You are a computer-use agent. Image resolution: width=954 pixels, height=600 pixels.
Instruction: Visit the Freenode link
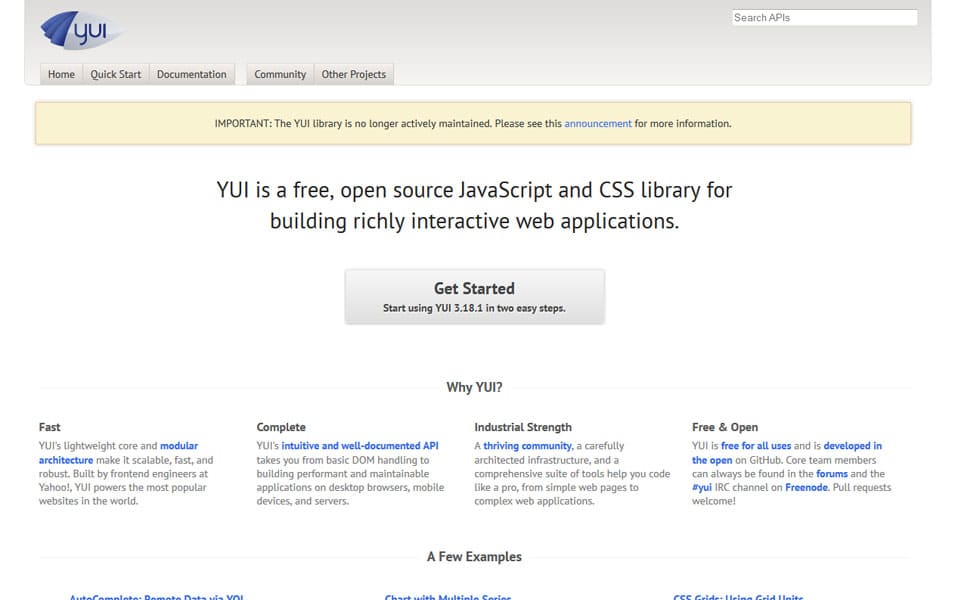click(x=806, y=487)
